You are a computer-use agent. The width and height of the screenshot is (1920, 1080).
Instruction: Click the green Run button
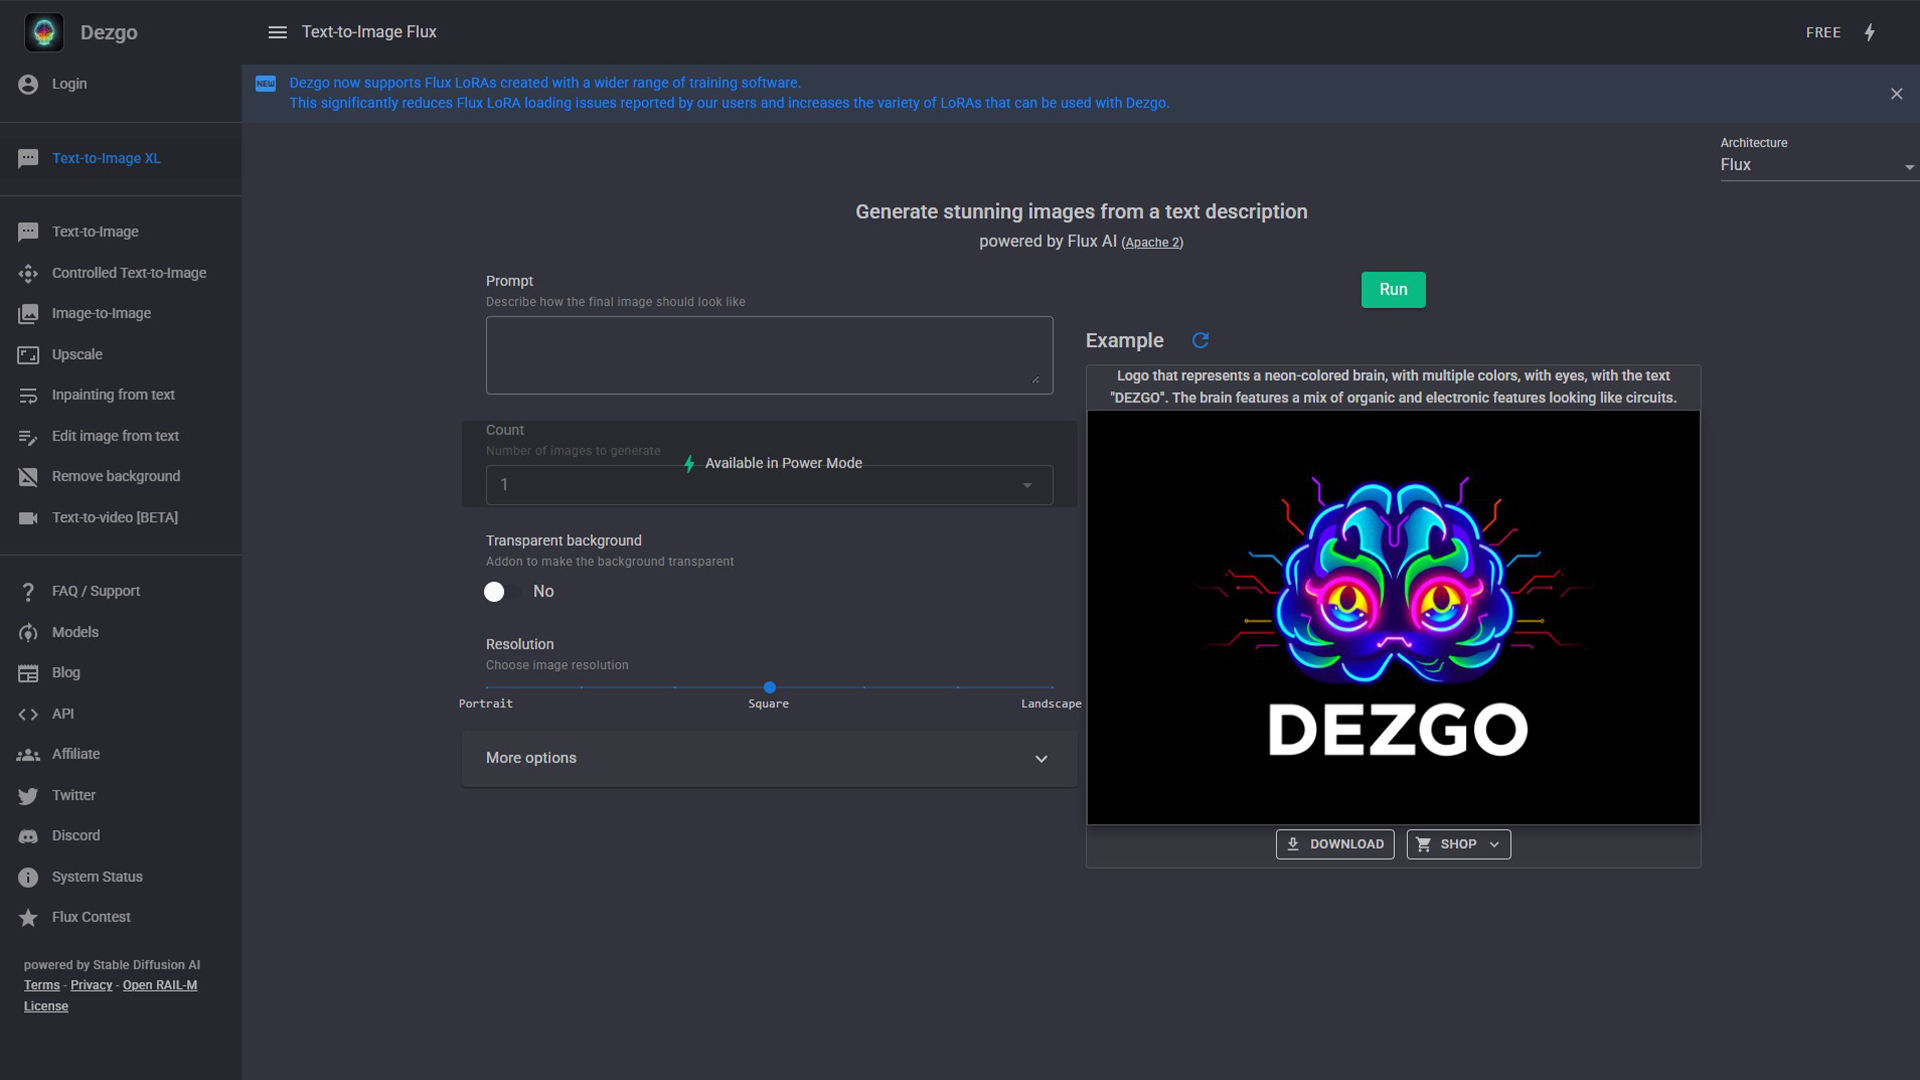tap(1393, 290)
